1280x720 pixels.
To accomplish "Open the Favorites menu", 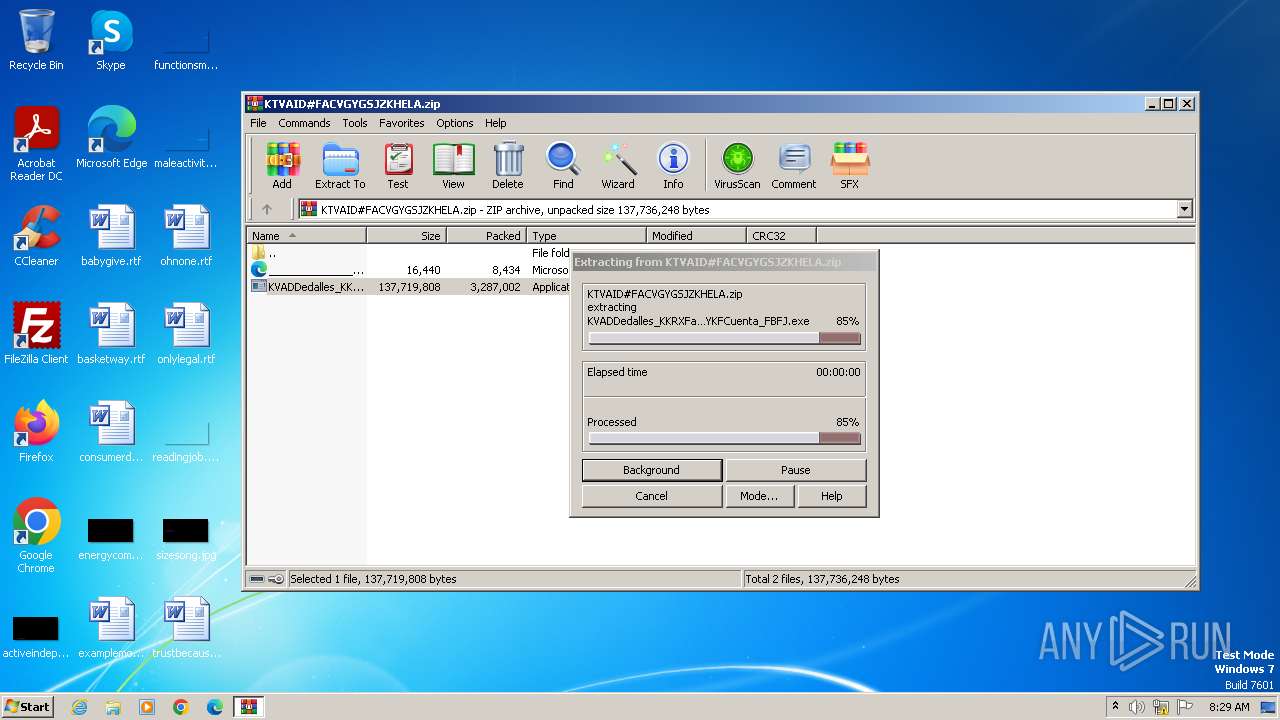I will coord(401,123).
